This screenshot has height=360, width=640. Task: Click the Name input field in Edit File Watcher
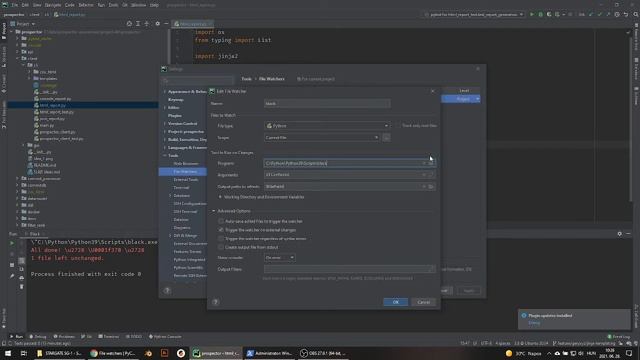327,104
